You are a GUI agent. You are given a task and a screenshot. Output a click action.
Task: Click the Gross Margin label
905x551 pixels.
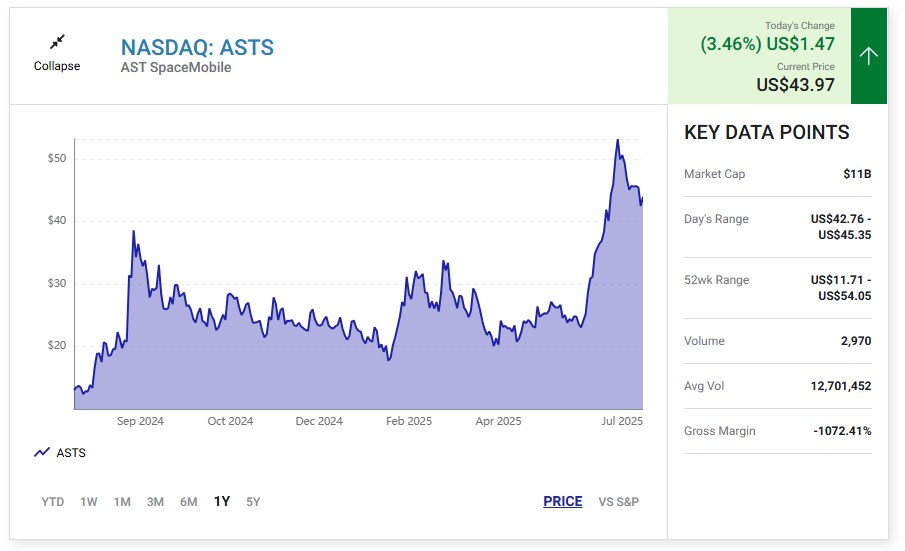[720, 431]
